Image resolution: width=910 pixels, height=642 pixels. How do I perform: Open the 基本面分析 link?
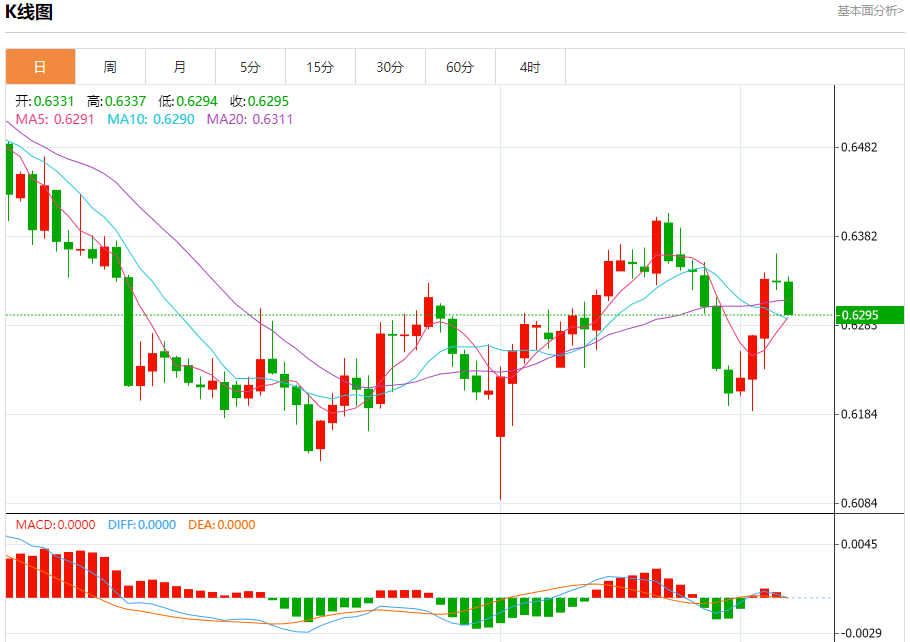point(870,11)
